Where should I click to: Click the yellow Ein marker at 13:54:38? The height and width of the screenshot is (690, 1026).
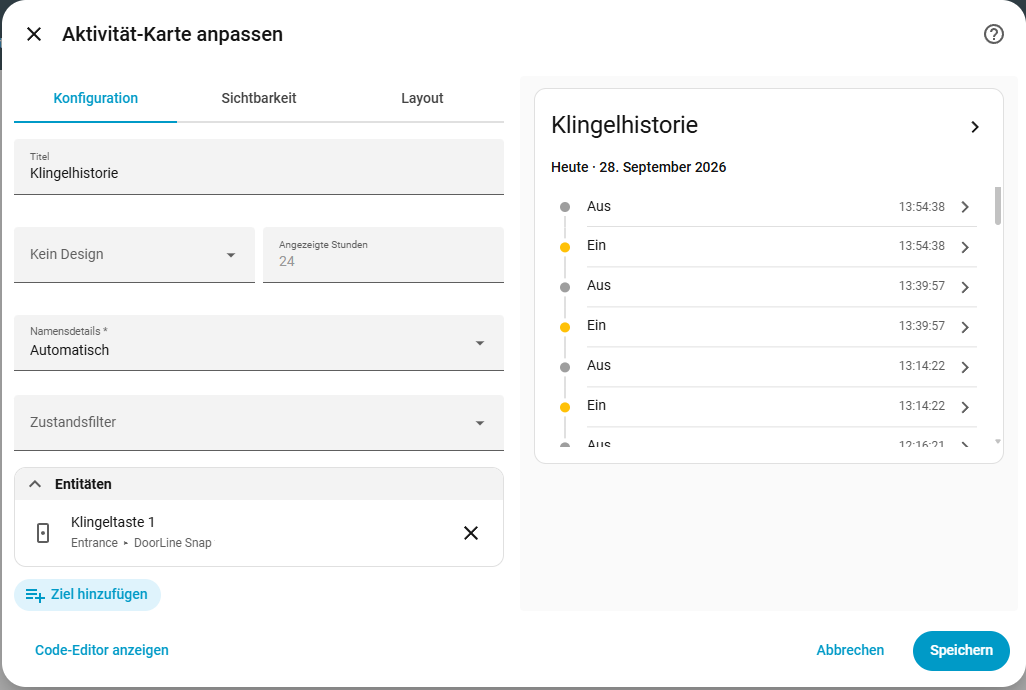point(565,247)
